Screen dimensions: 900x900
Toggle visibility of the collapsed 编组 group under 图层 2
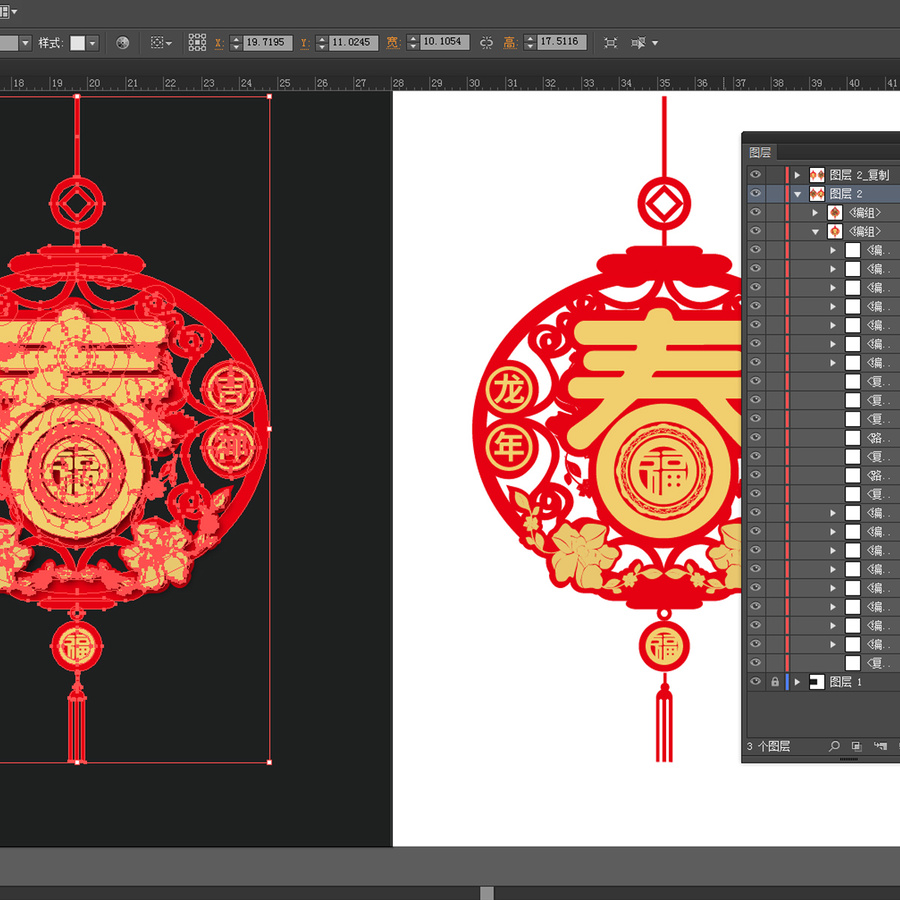point(755,212)
